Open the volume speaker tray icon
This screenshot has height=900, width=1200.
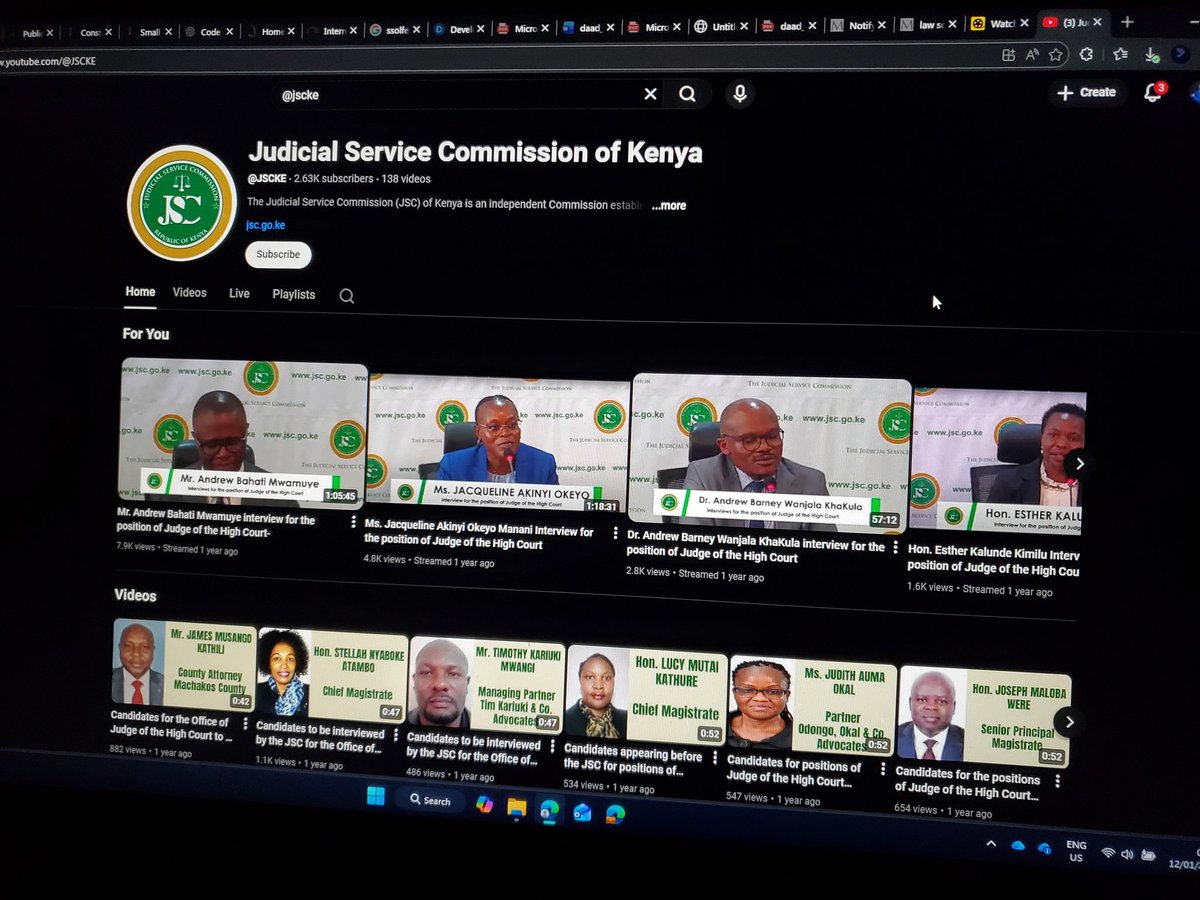1127,855
